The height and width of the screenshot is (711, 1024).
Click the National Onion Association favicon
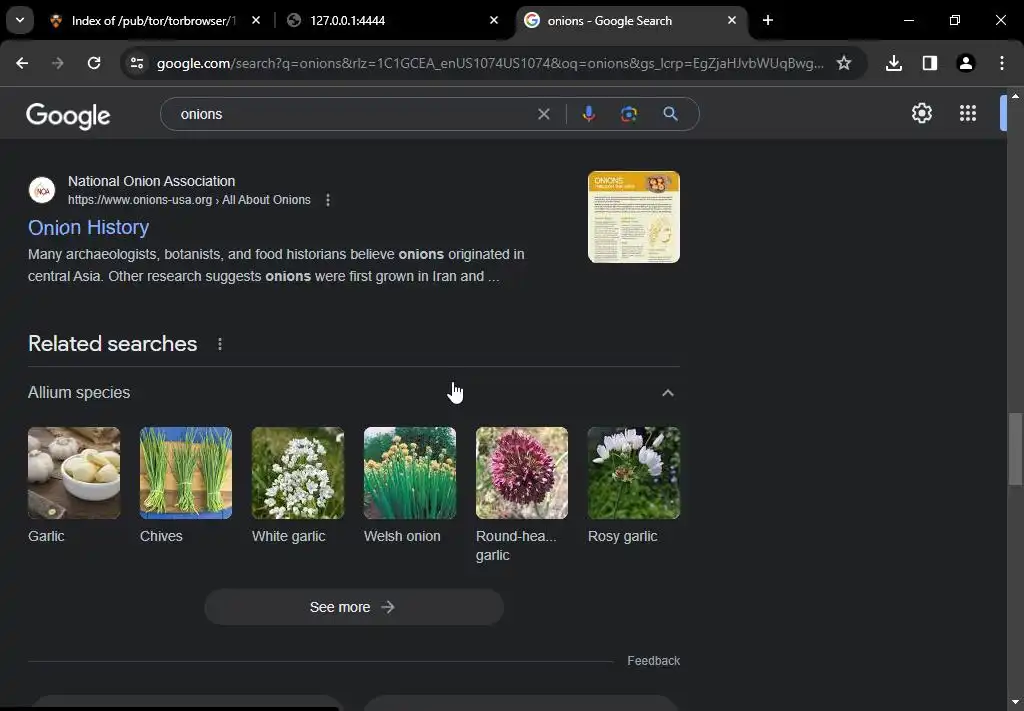pyautogui.click(x=42, y=190)
